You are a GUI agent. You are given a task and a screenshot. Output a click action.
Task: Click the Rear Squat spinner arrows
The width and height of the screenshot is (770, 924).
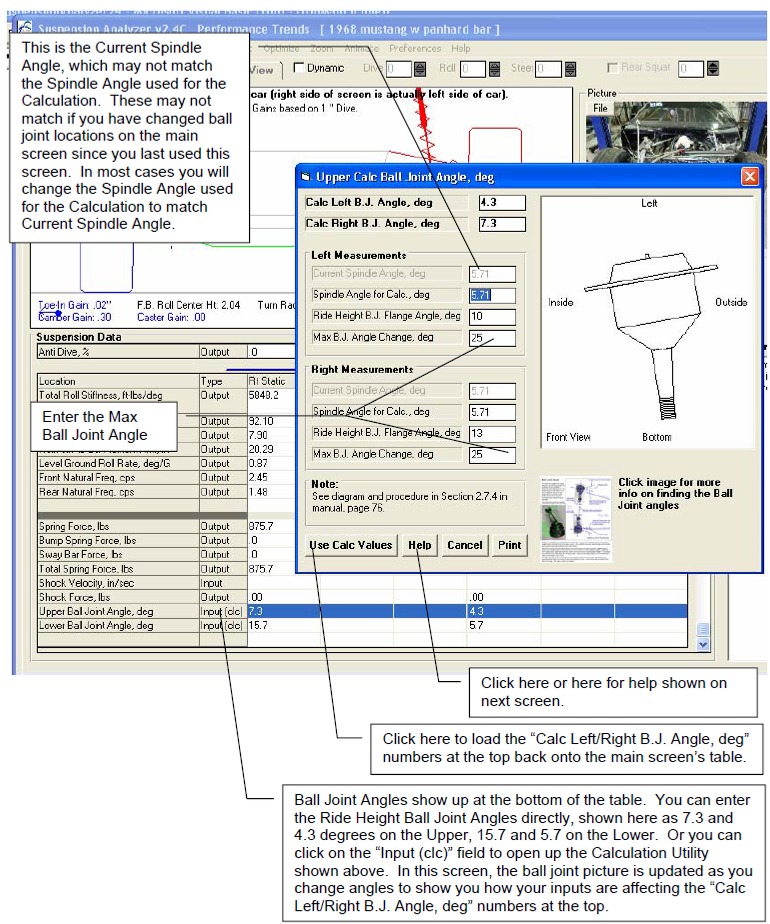[x=712, y=69]
